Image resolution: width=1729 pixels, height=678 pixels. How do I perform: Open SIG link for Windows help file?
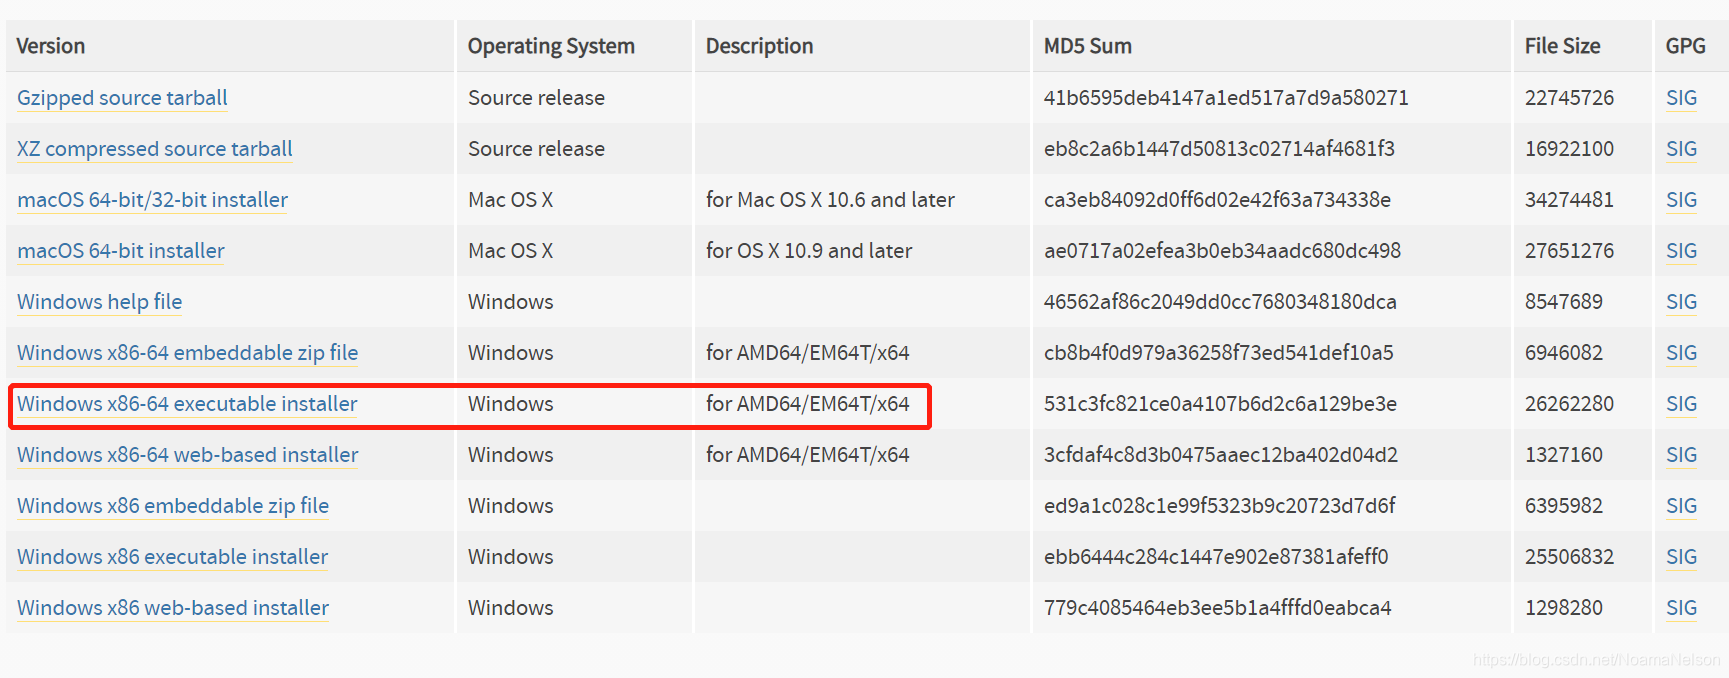click(x=1682, y=302)
